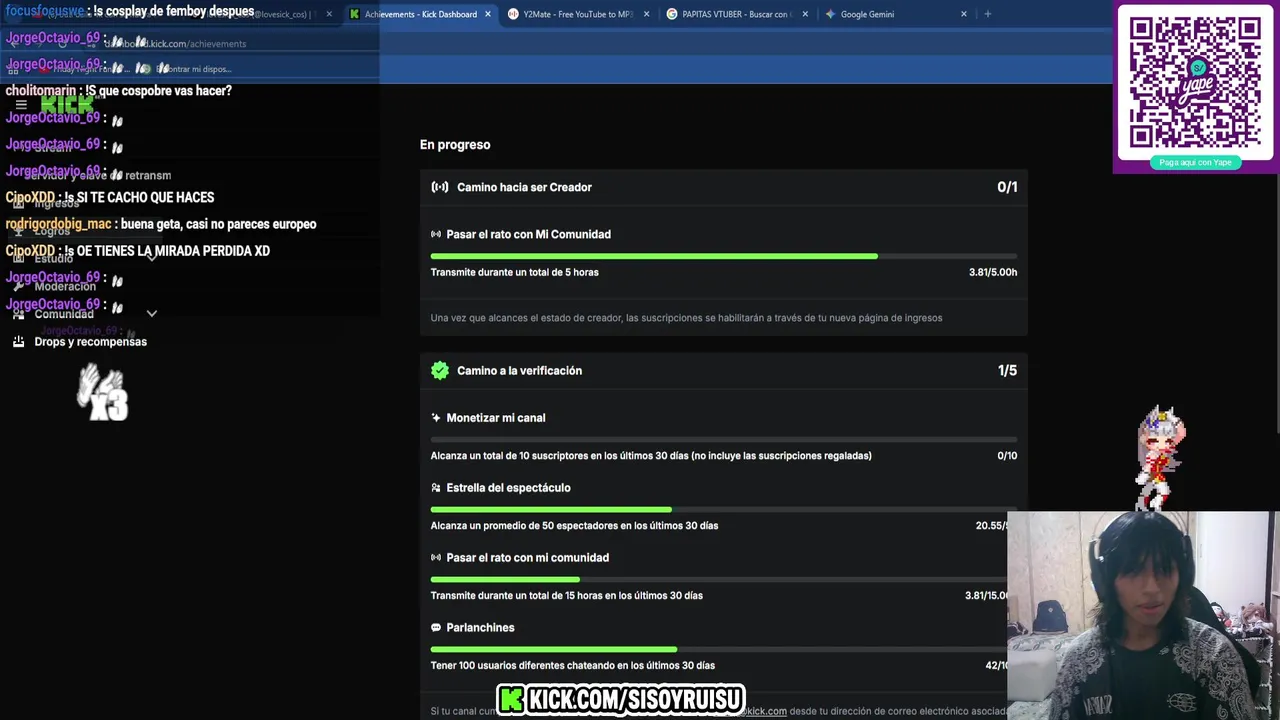This screenshot has width=1280, height=720.
Task: Click the green verified badge icon
Action: pos(440,370)
